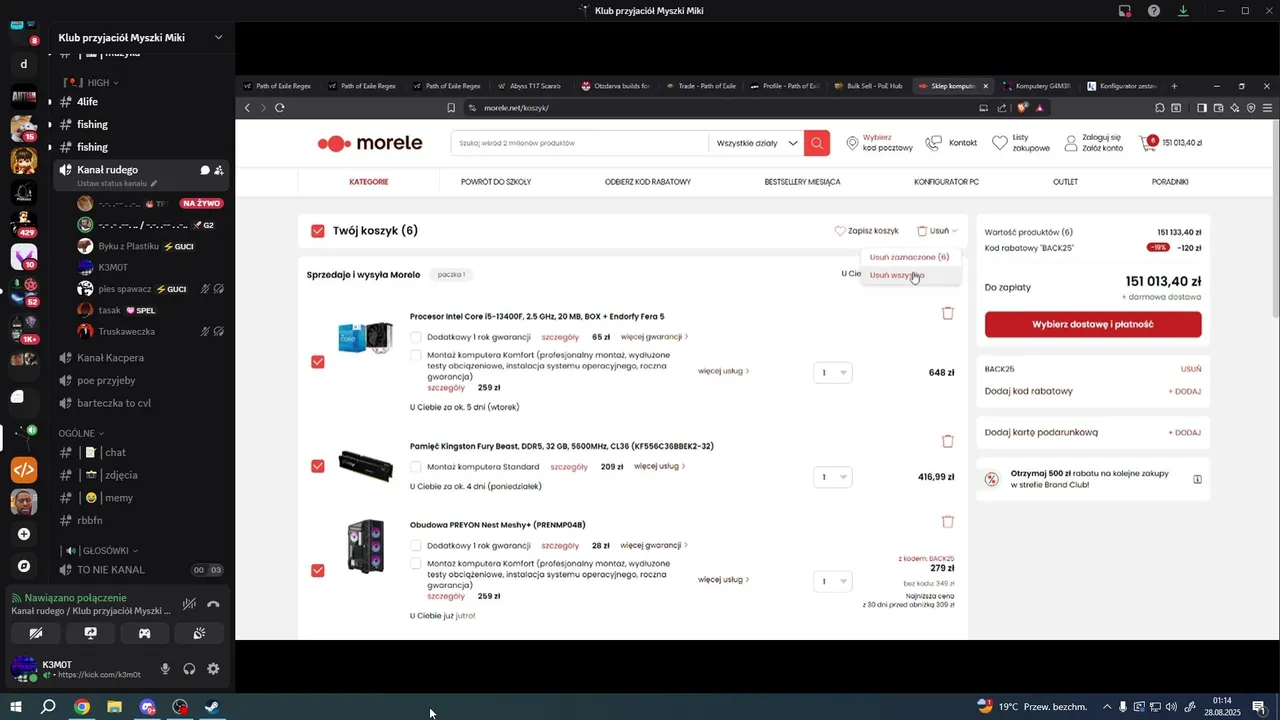Go back in the browser

coord(248,108)
